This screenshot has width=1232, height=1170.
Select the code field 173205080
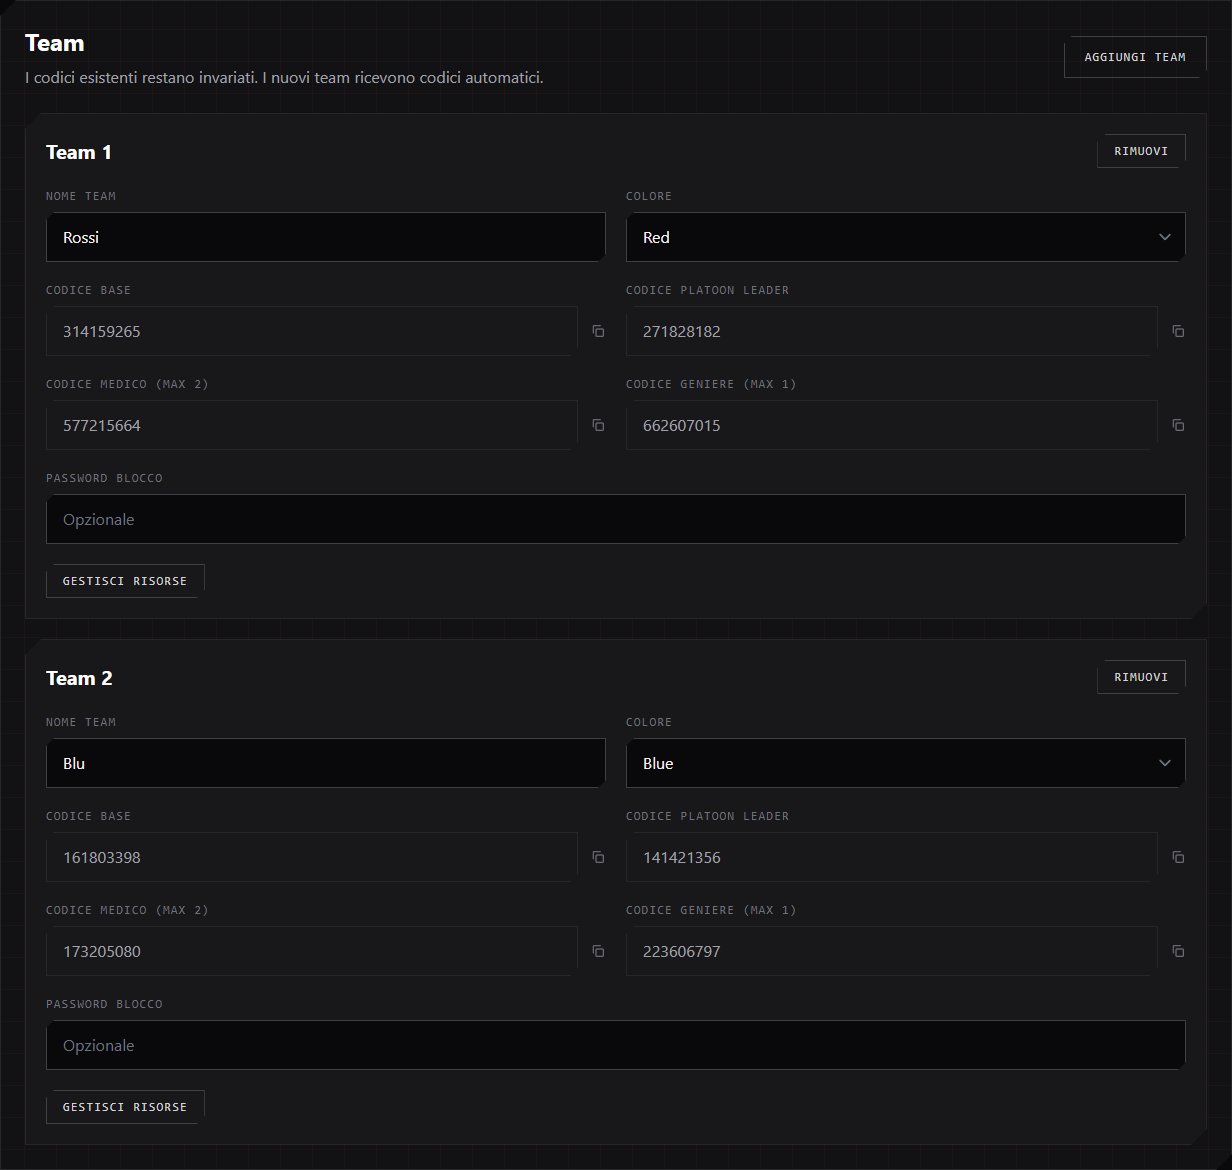[x=312, y=951]
